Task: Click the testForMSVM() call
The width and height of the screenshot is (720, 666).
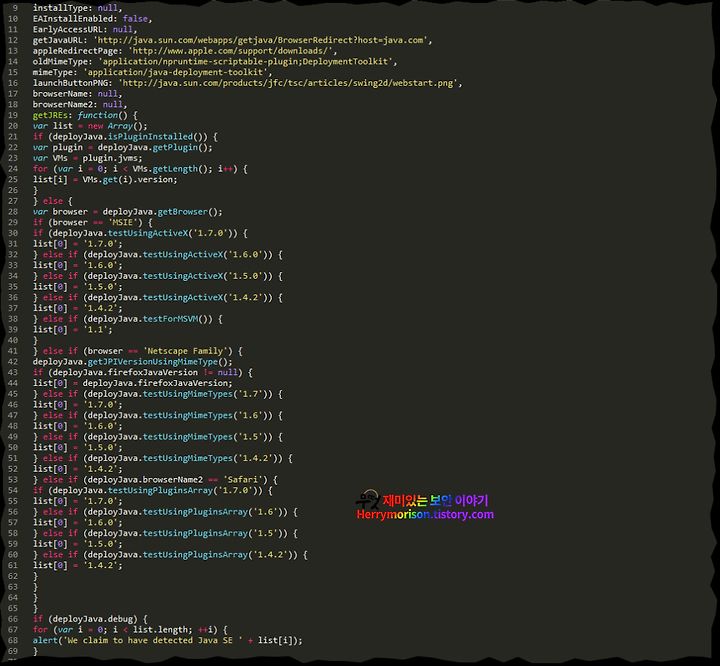Action: (178, 319)
